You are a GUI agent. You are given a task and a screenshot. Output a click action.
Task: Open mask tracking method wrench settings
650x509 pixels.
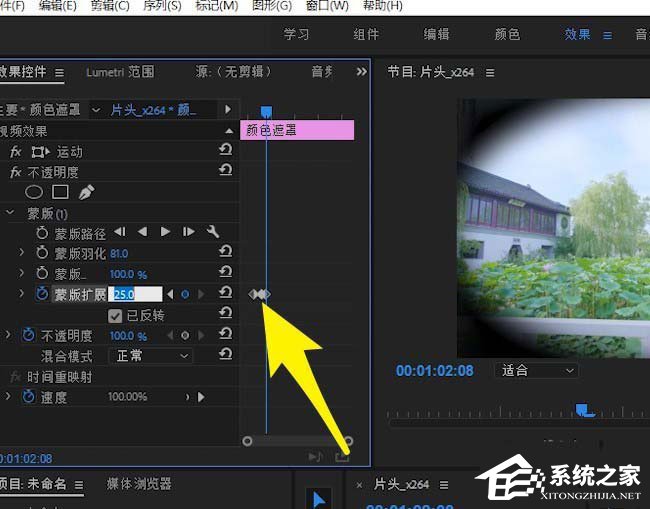pyautogui.click(x=213, y=232)
